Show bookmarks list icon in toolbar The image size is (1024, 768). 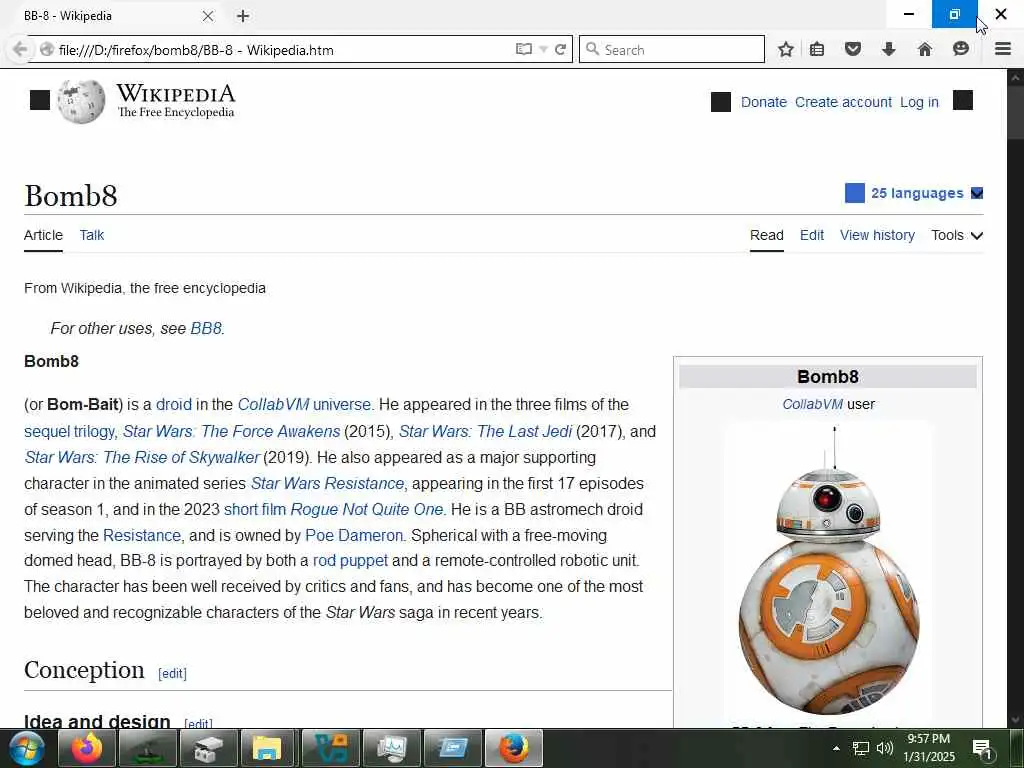[x=817, y=50]
